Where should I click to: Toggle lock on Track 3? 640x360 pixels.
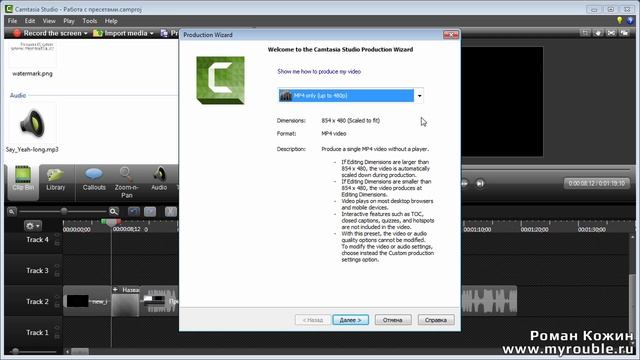tap(57, 274)
